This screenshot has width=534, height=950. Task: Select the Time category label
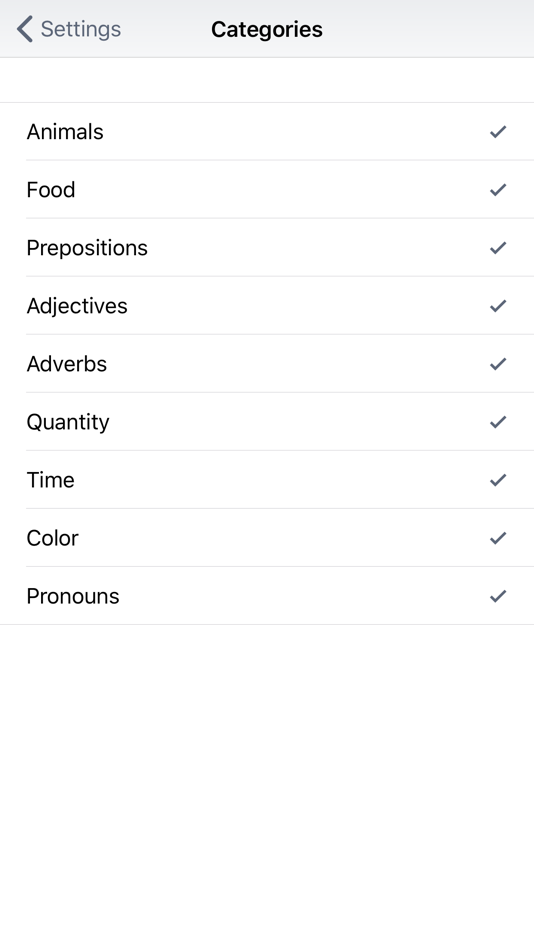coord(50,480)
